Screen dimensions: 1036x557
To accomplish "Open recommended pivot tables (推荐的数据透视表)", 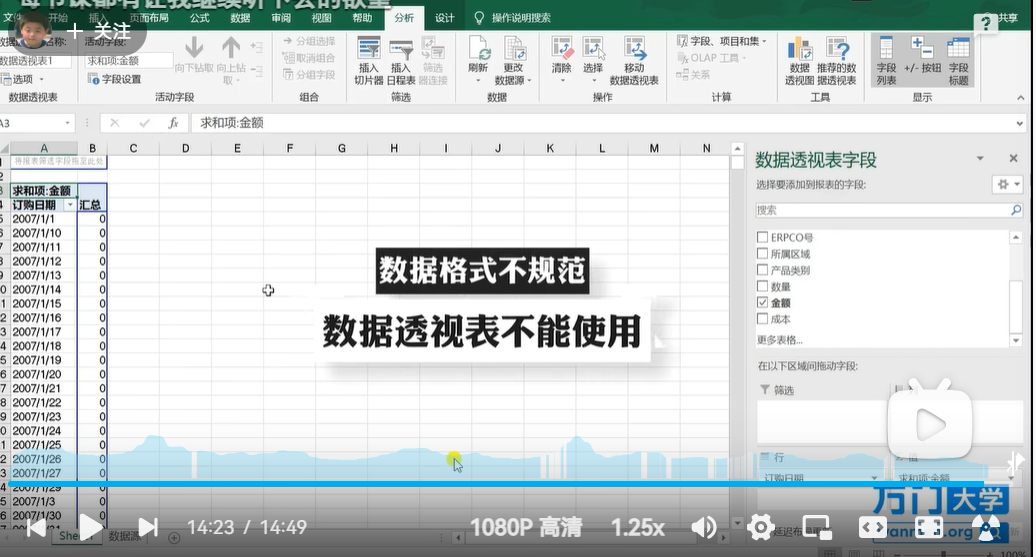I will click(836, 61).
